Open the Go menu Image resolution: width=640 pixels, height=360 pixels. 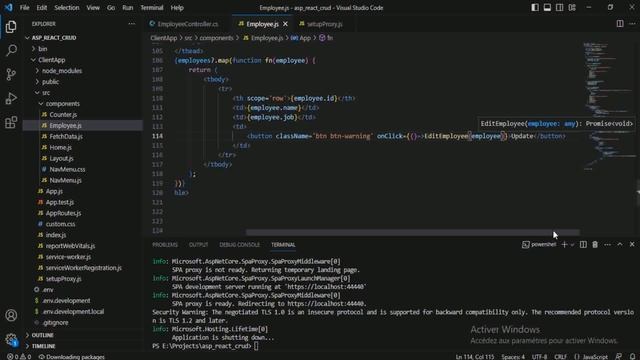coord(111,7)
